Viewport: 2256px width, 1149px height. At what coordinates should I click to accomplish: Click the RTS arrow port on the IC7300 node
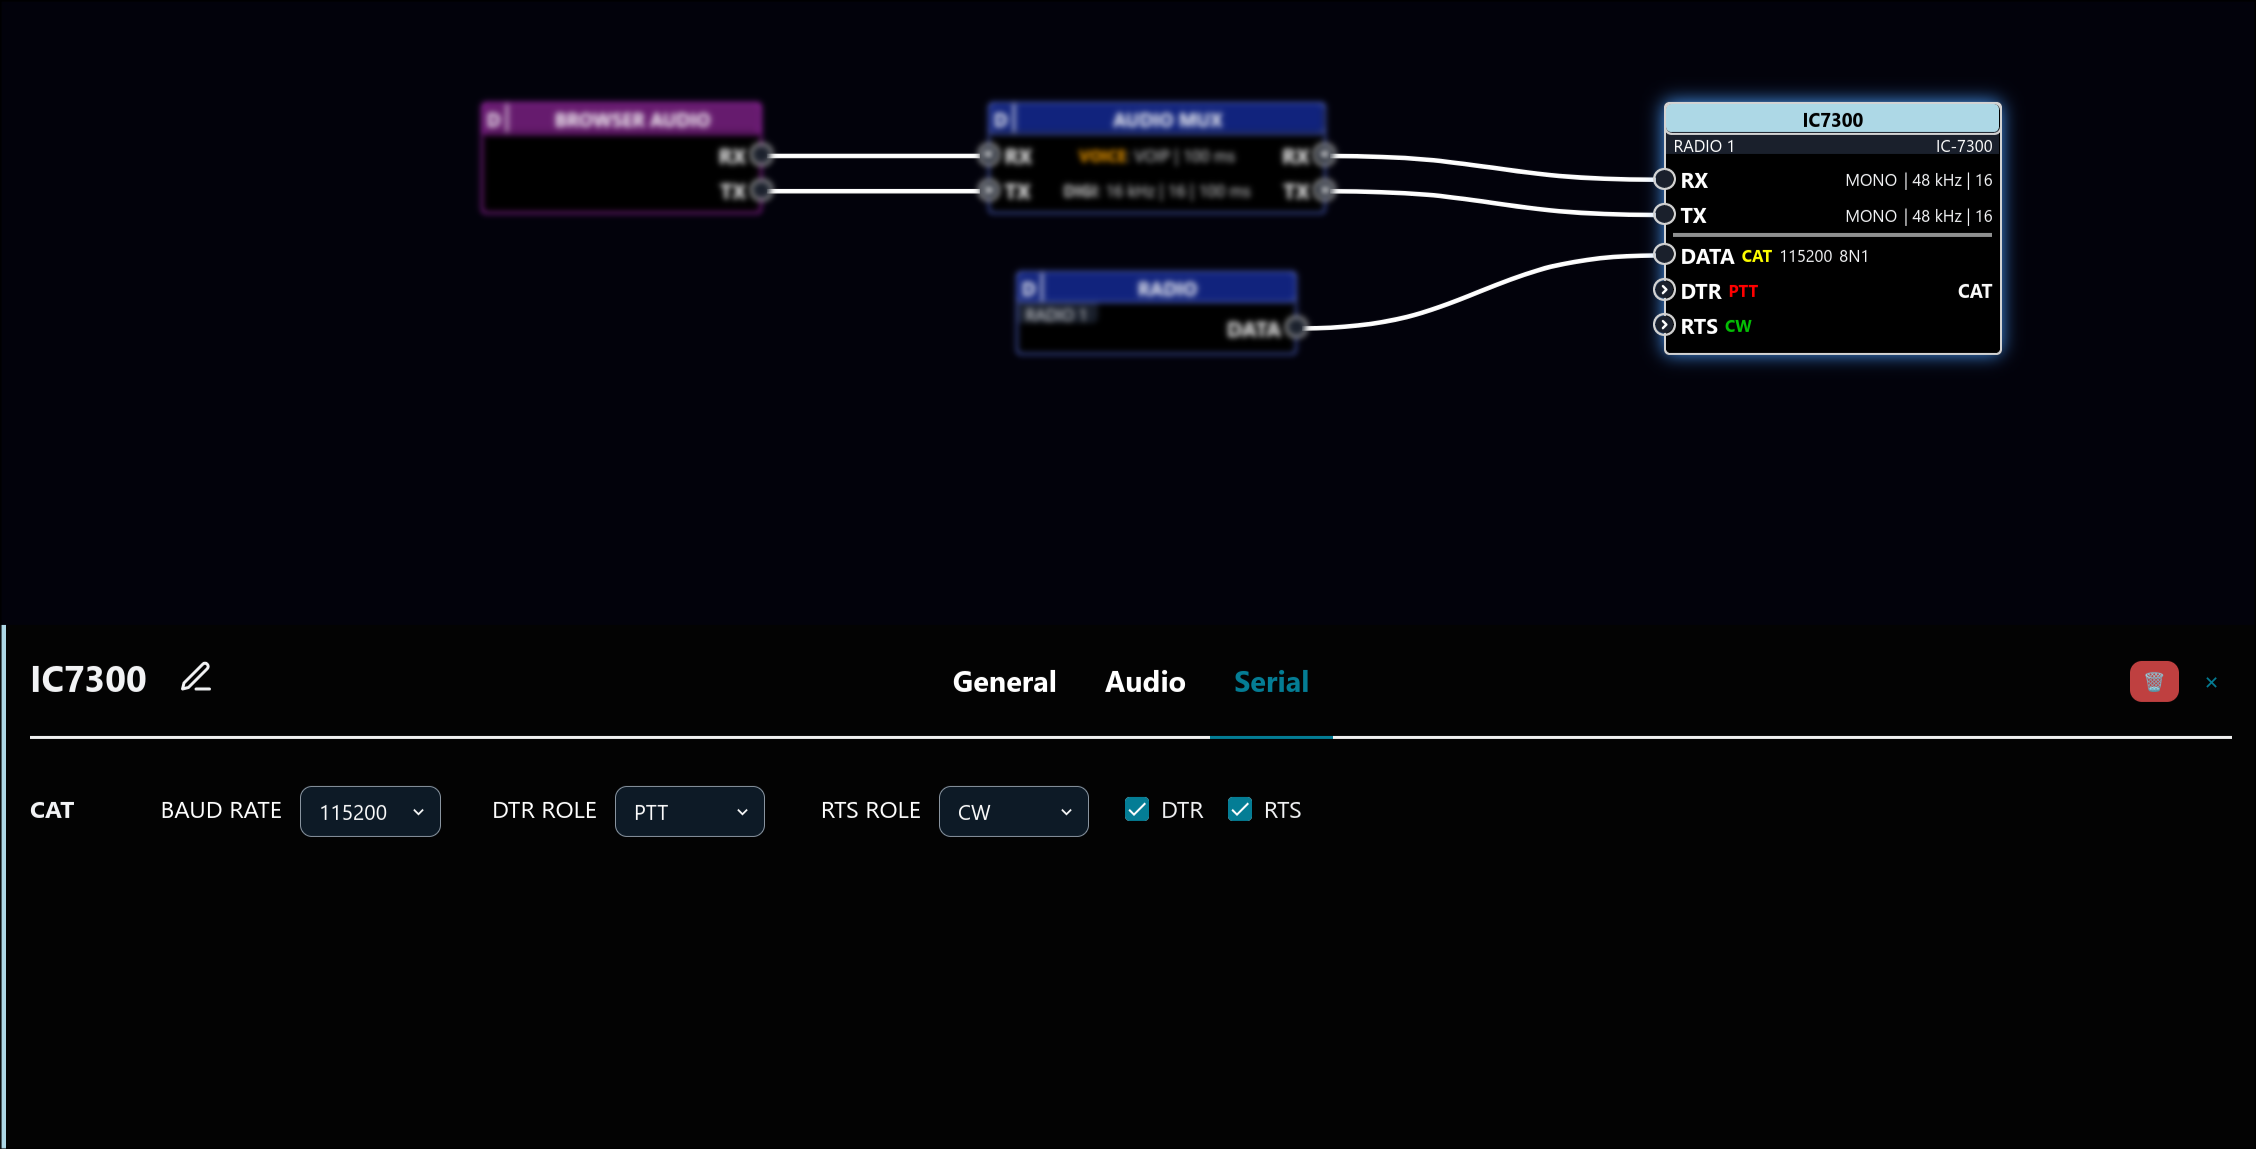pos(1664,325)
